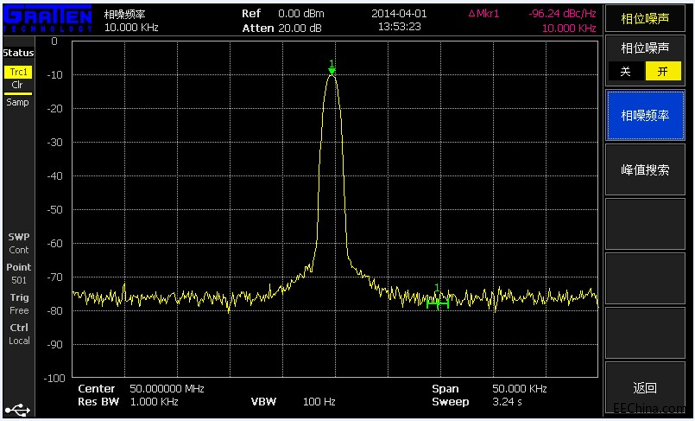Click the 13:53:23 time display
The height and width of the screenshot is (421, 695).
coord(399,27)
